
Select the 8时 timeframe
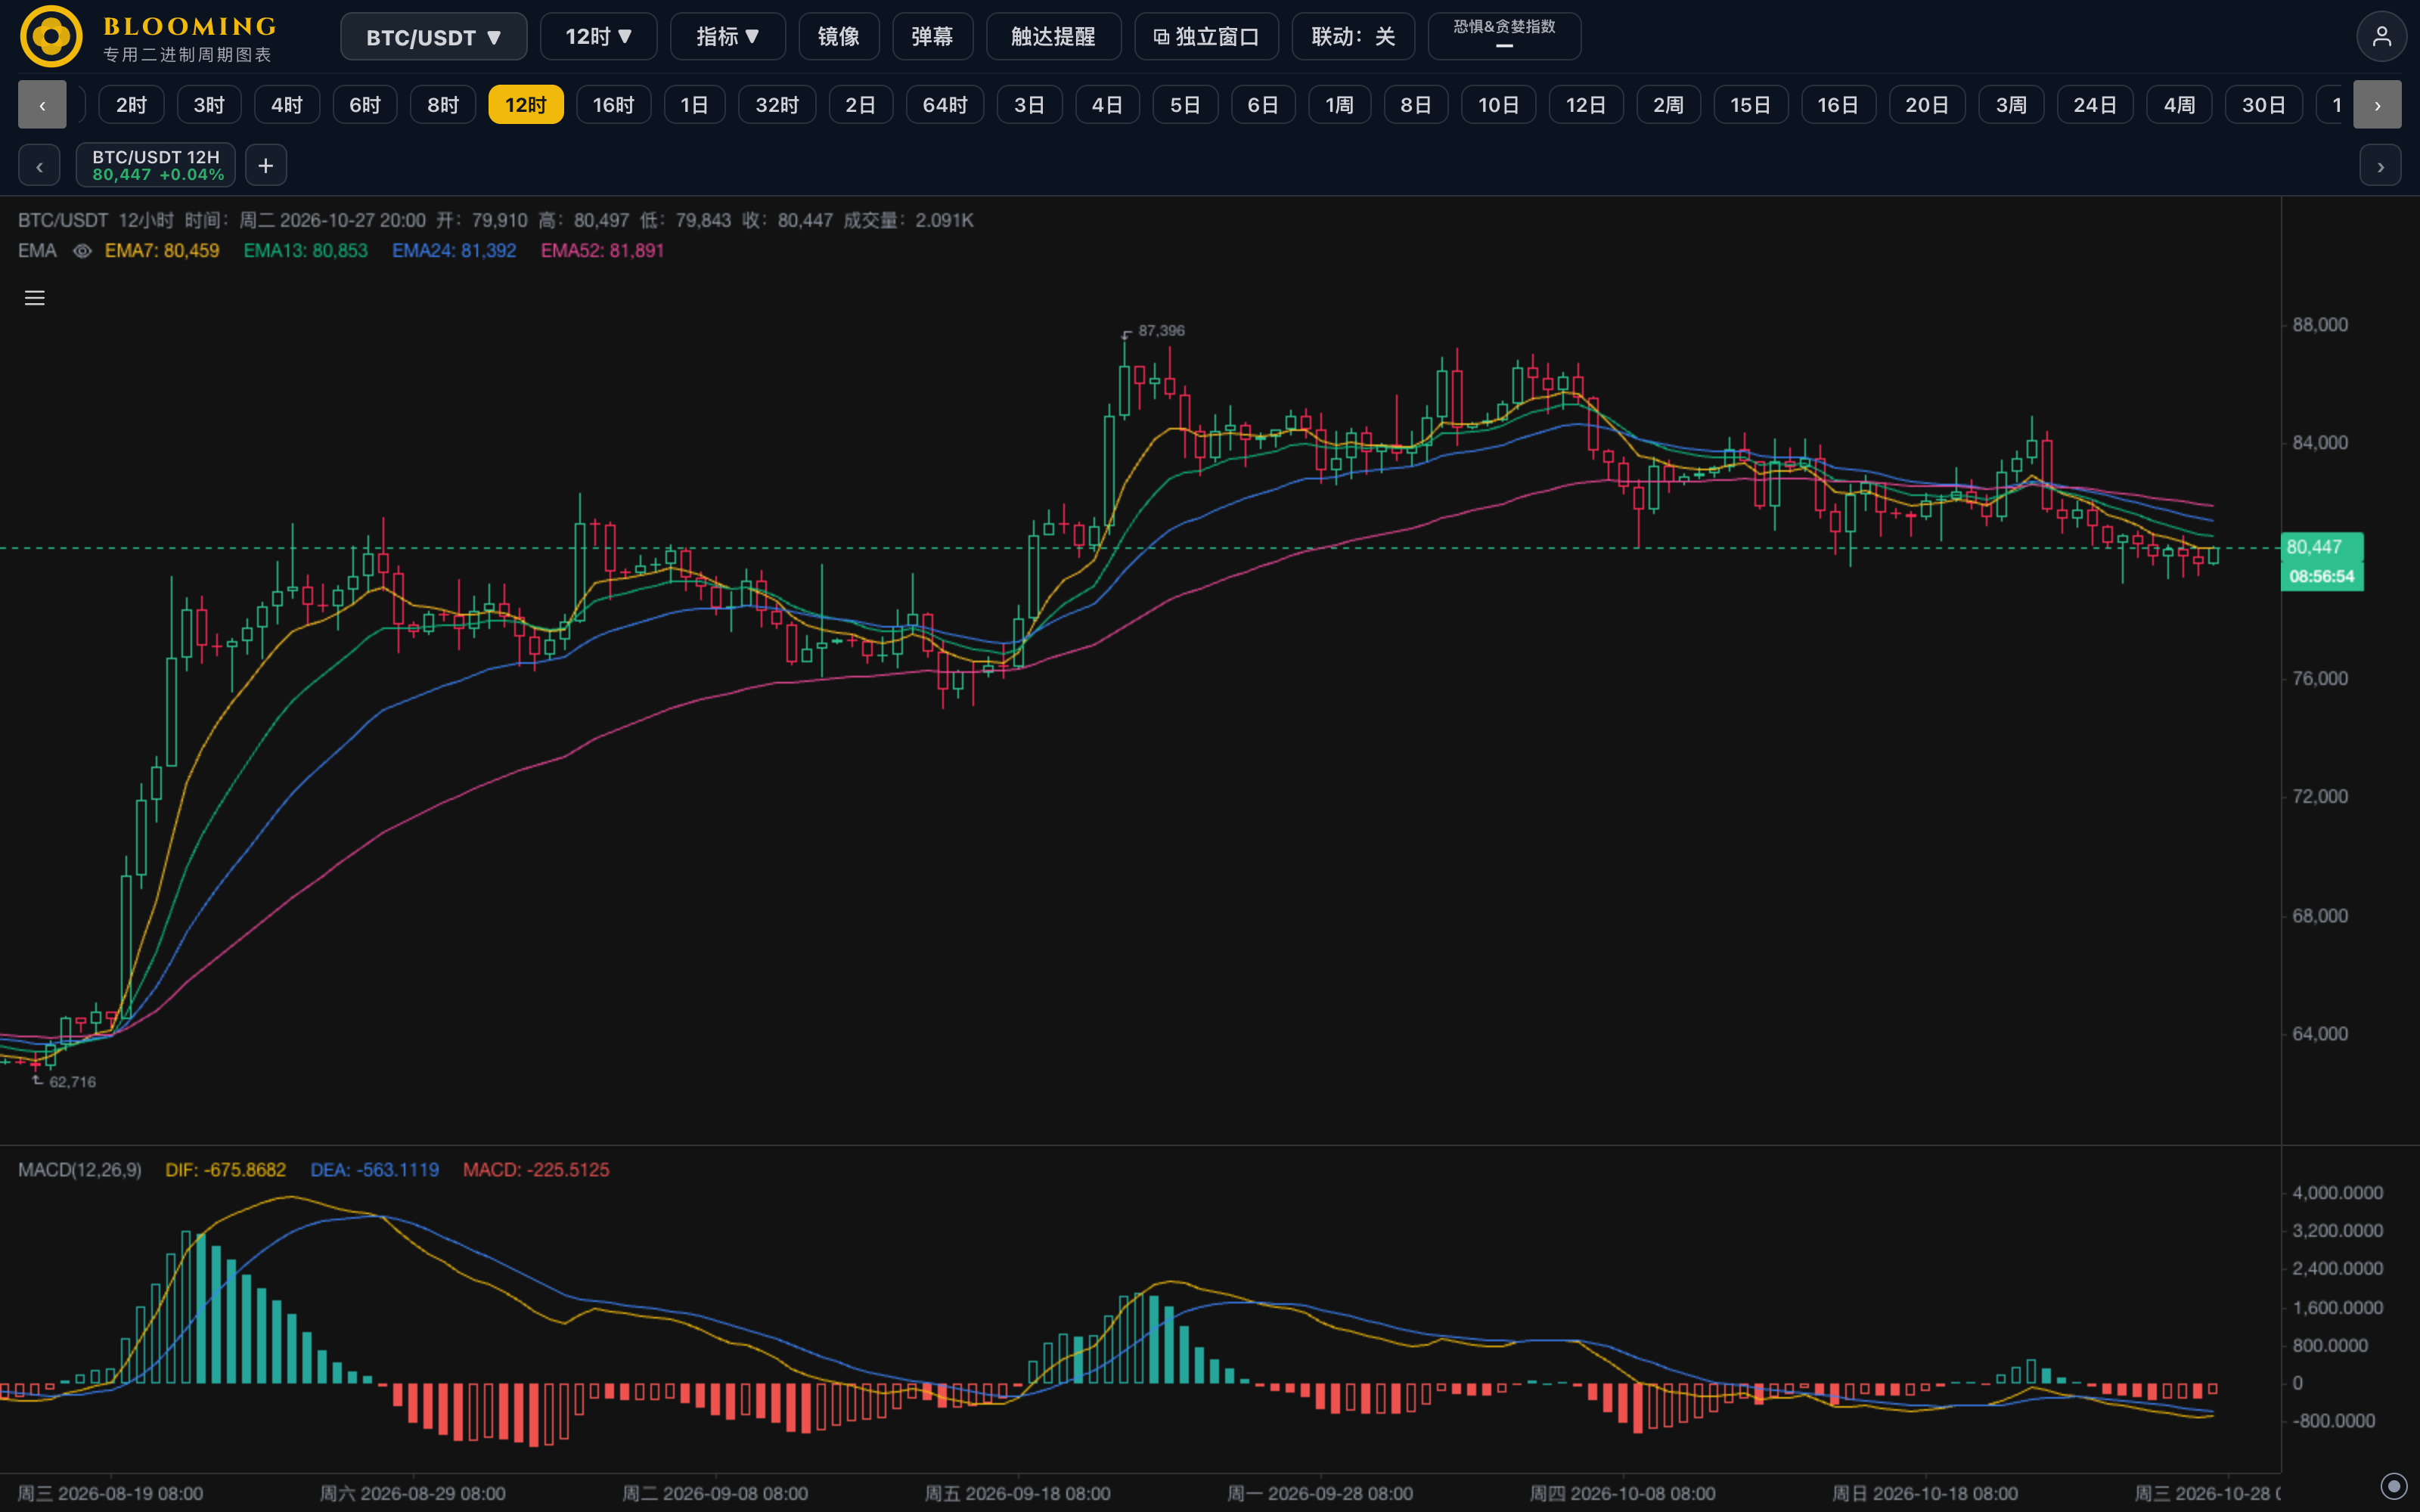pyautogui.click(x=443, y=105)
